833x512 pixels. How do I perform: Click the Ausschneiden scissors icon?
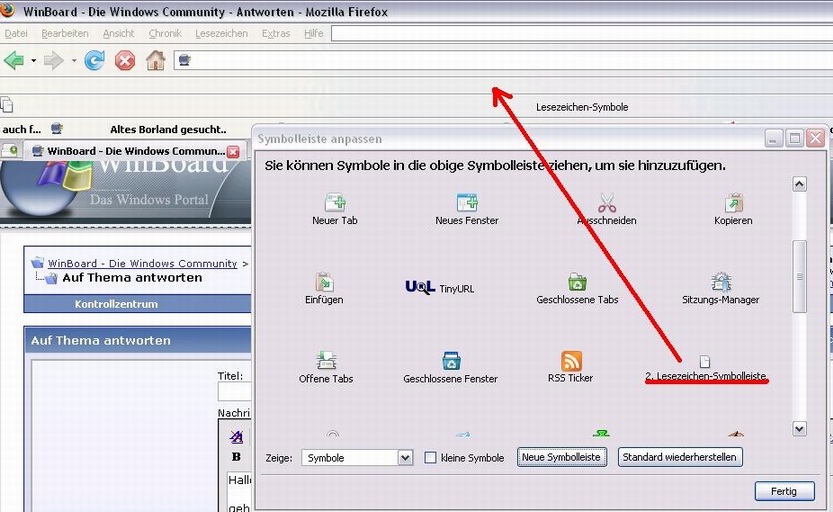(607, 202)
